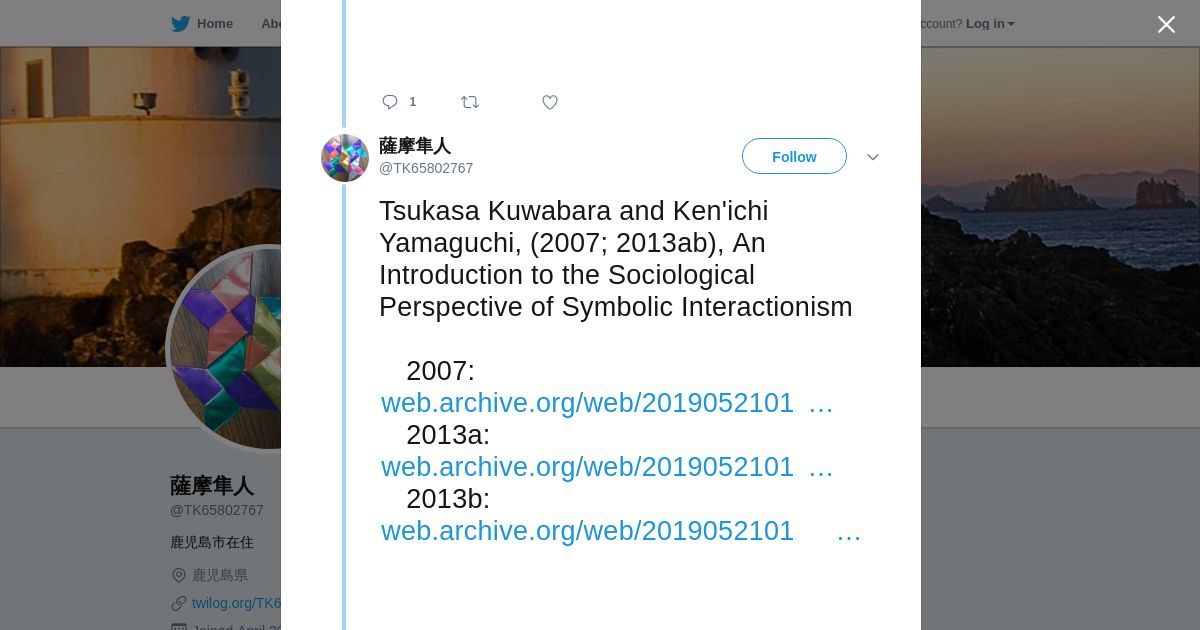Expand tweet options chevron next to Follow
This screenshot has width=1200, height=630.
point(872,157)
